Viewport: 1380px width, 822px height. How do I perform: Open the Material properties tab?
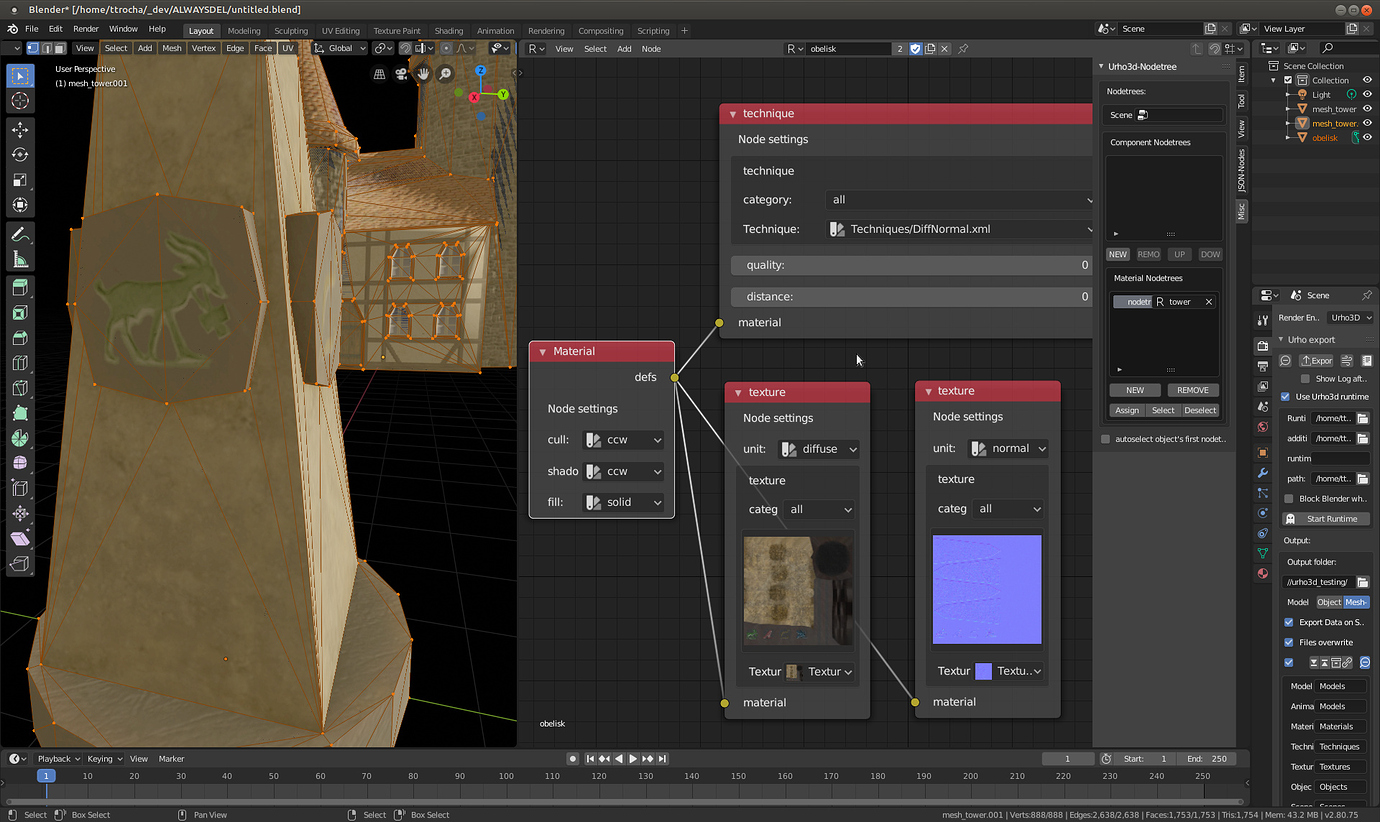[x=1263, y=573]
